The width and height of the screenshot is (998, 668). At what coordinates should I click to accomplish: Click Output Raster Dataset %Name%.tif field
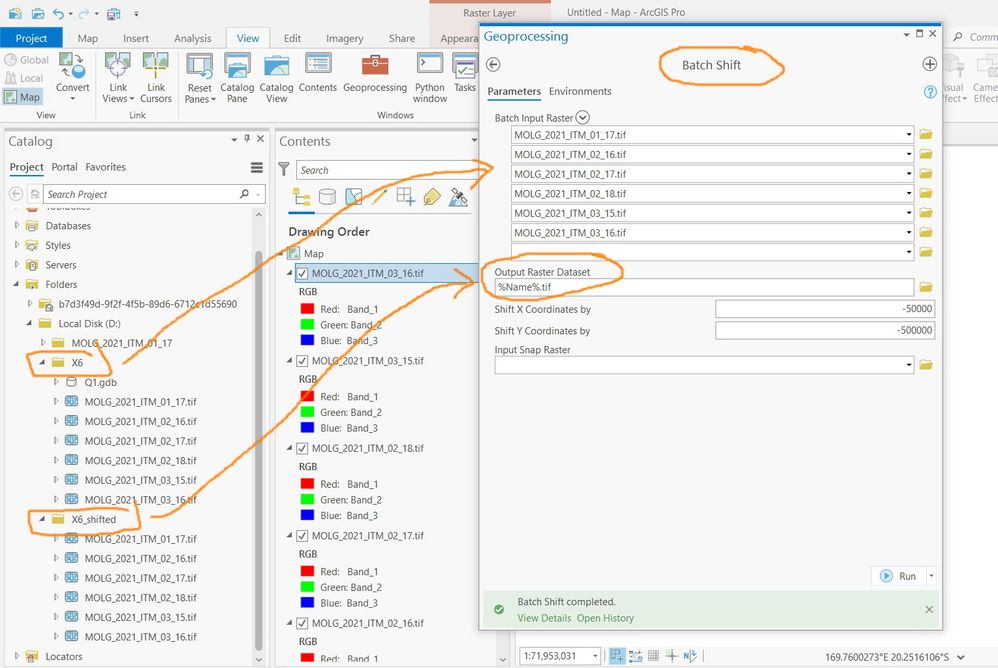(x=704, y=288)
